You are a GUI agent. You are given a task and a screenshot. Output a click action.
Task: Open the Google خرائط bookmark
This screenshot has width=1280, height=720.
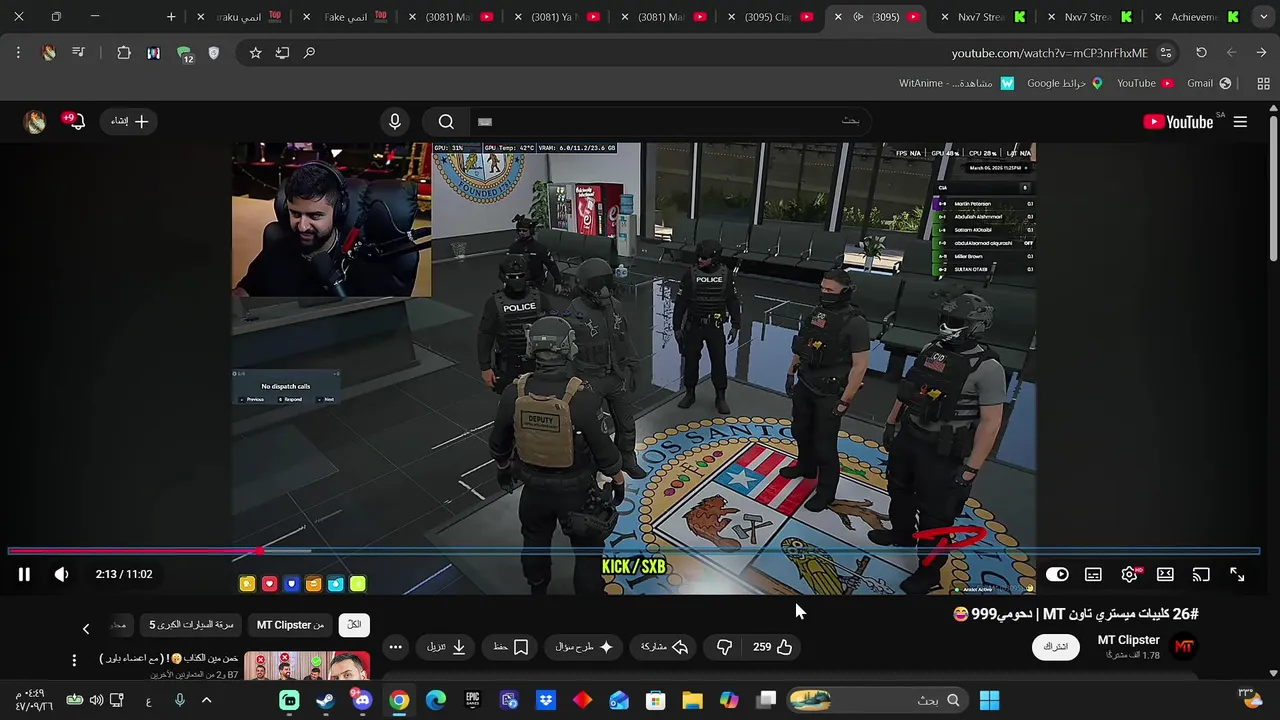(1065, 83)
